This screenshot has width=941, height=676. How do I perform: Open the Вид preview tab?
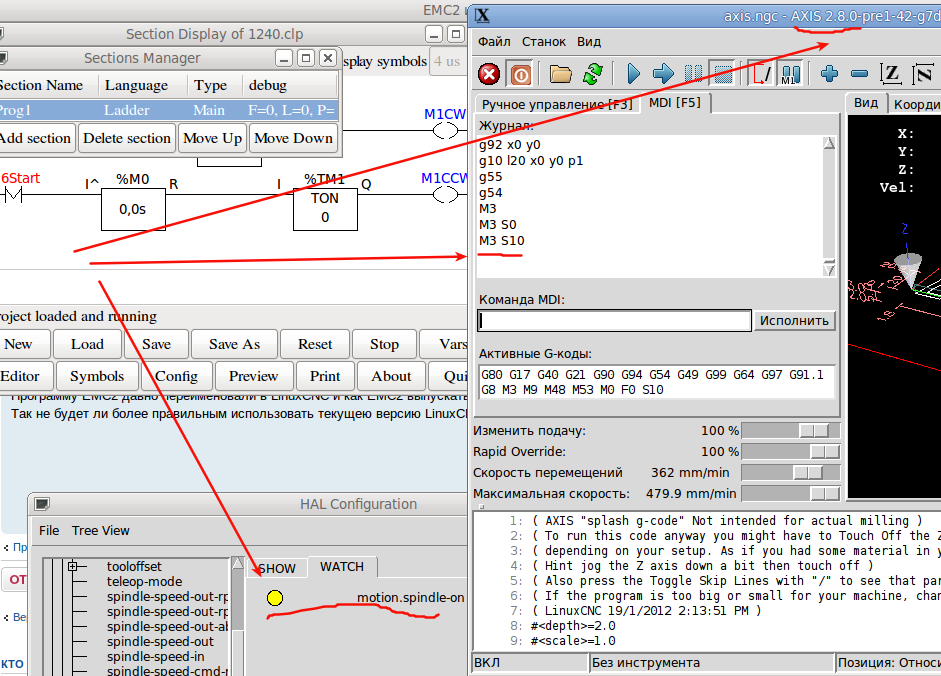[x=866, y=103]
